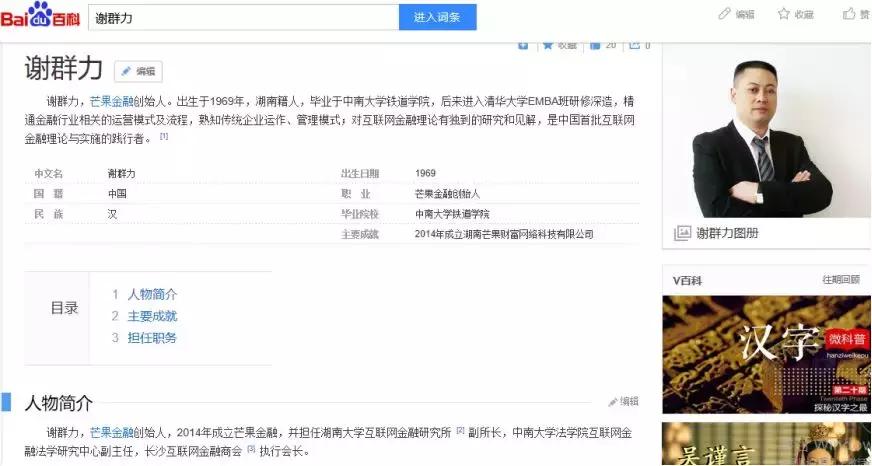Click the pencil icon beside 人物简介 heading
872x466 pixels.
613,401
